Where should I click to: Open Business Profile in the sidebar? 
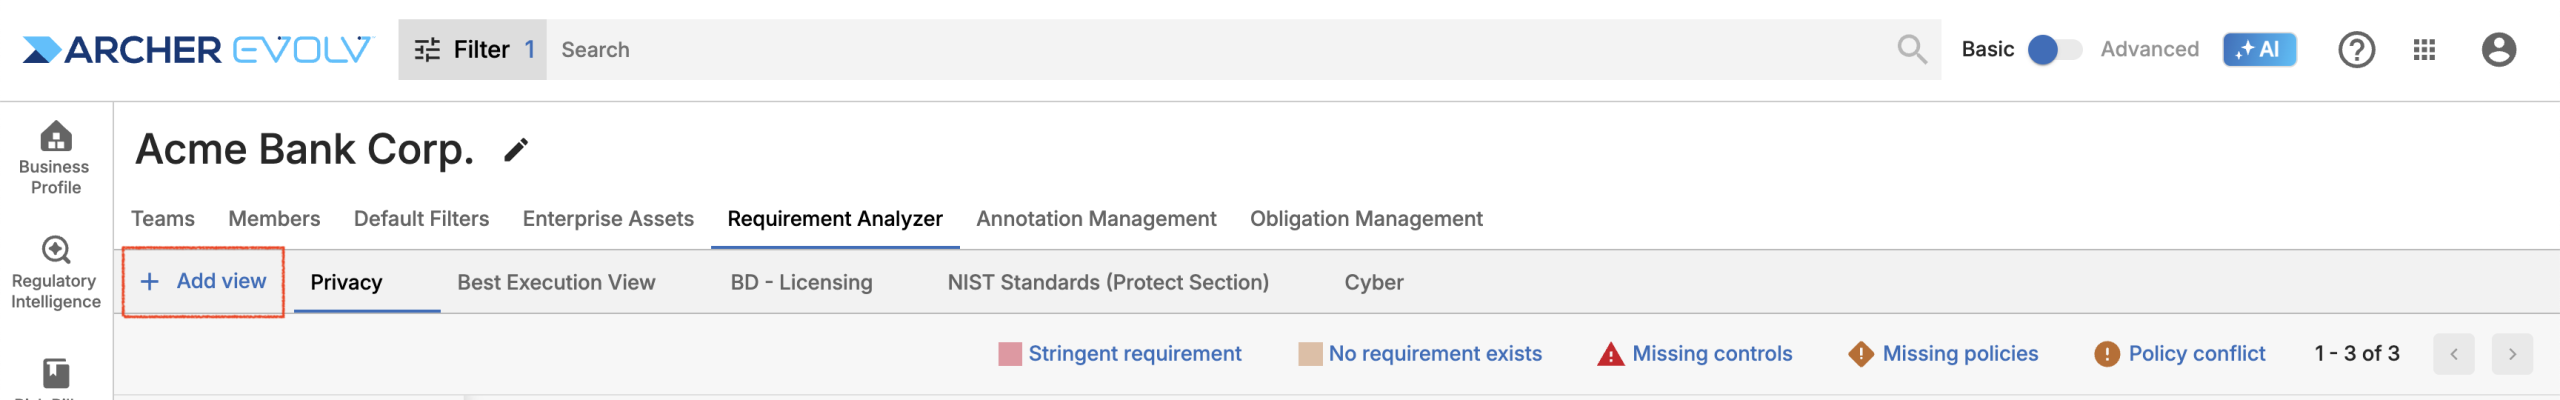pyautogui.click(x=55, y=158)
